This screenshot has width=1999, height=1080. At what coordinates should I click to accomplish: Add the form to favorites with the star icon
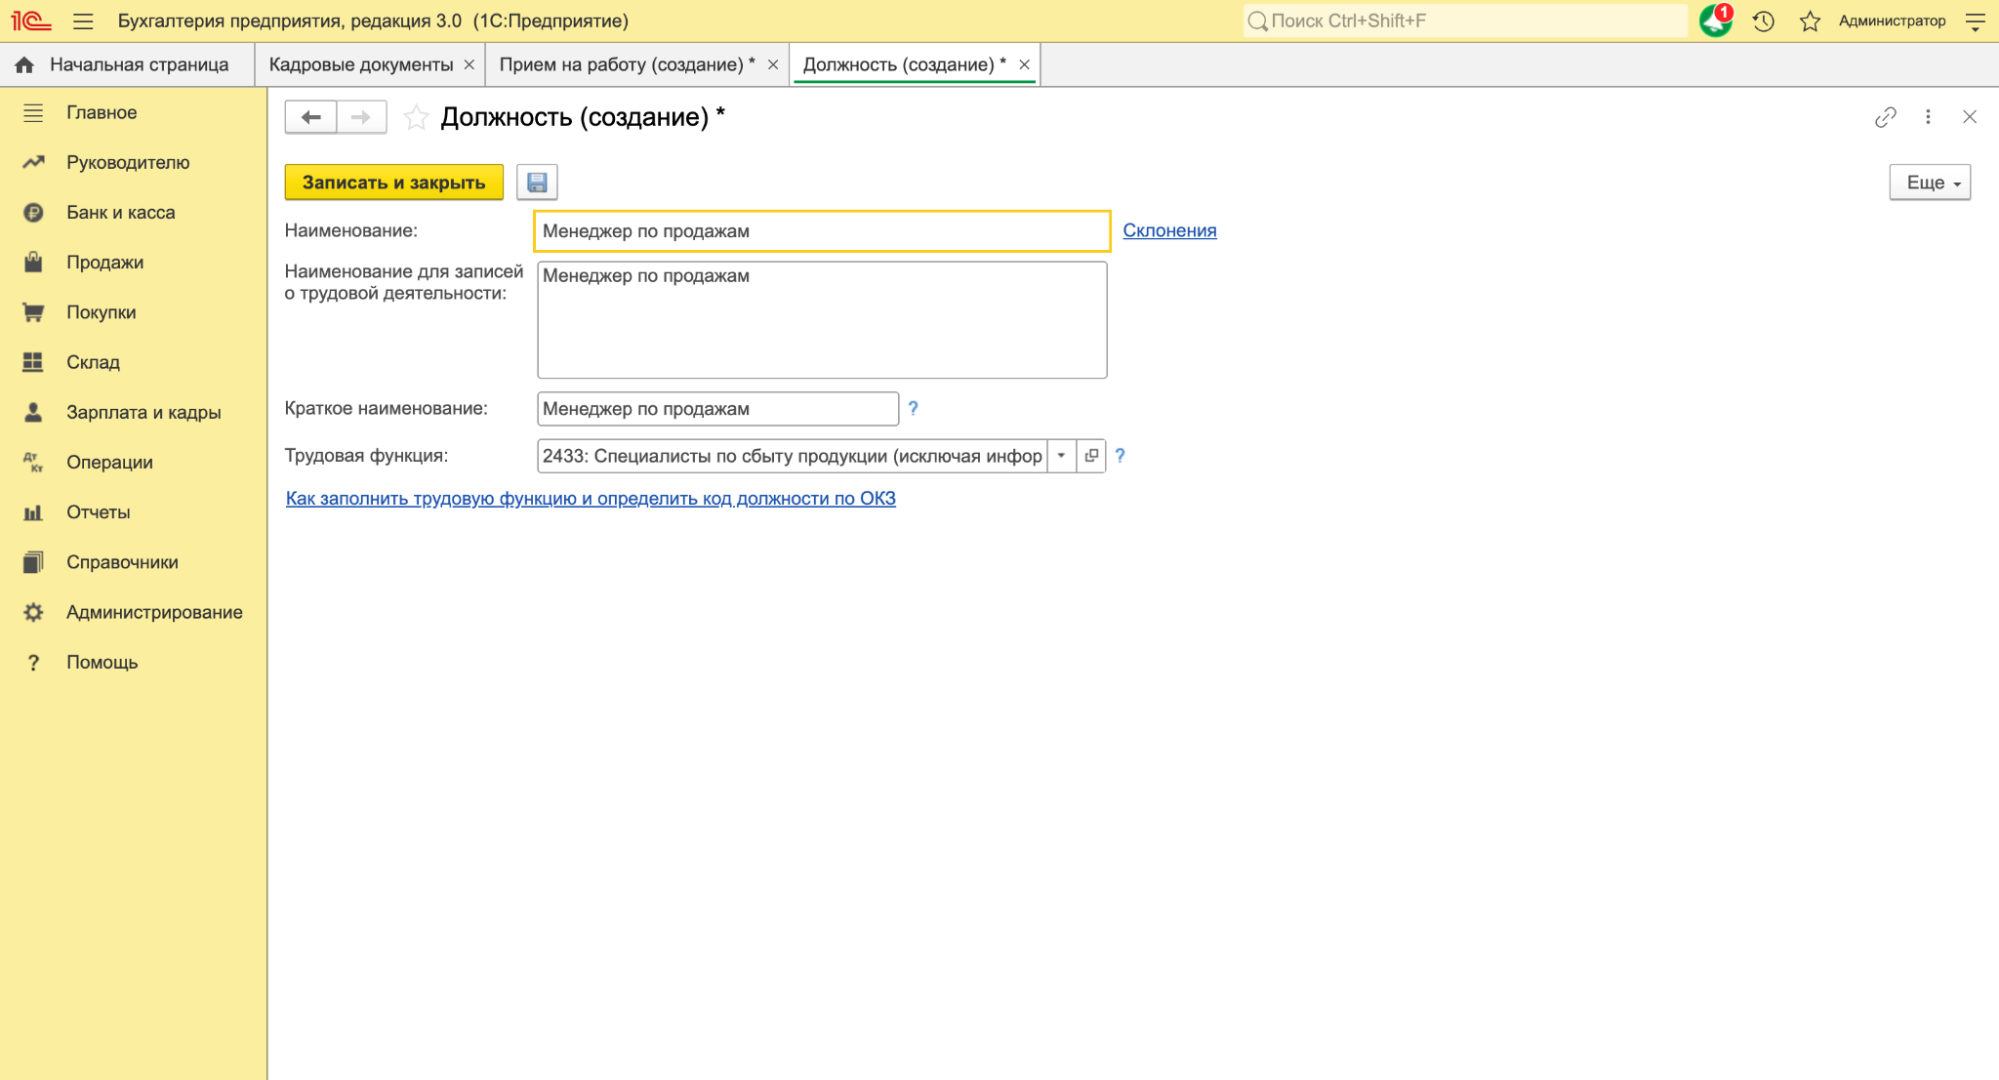(416, 118)
